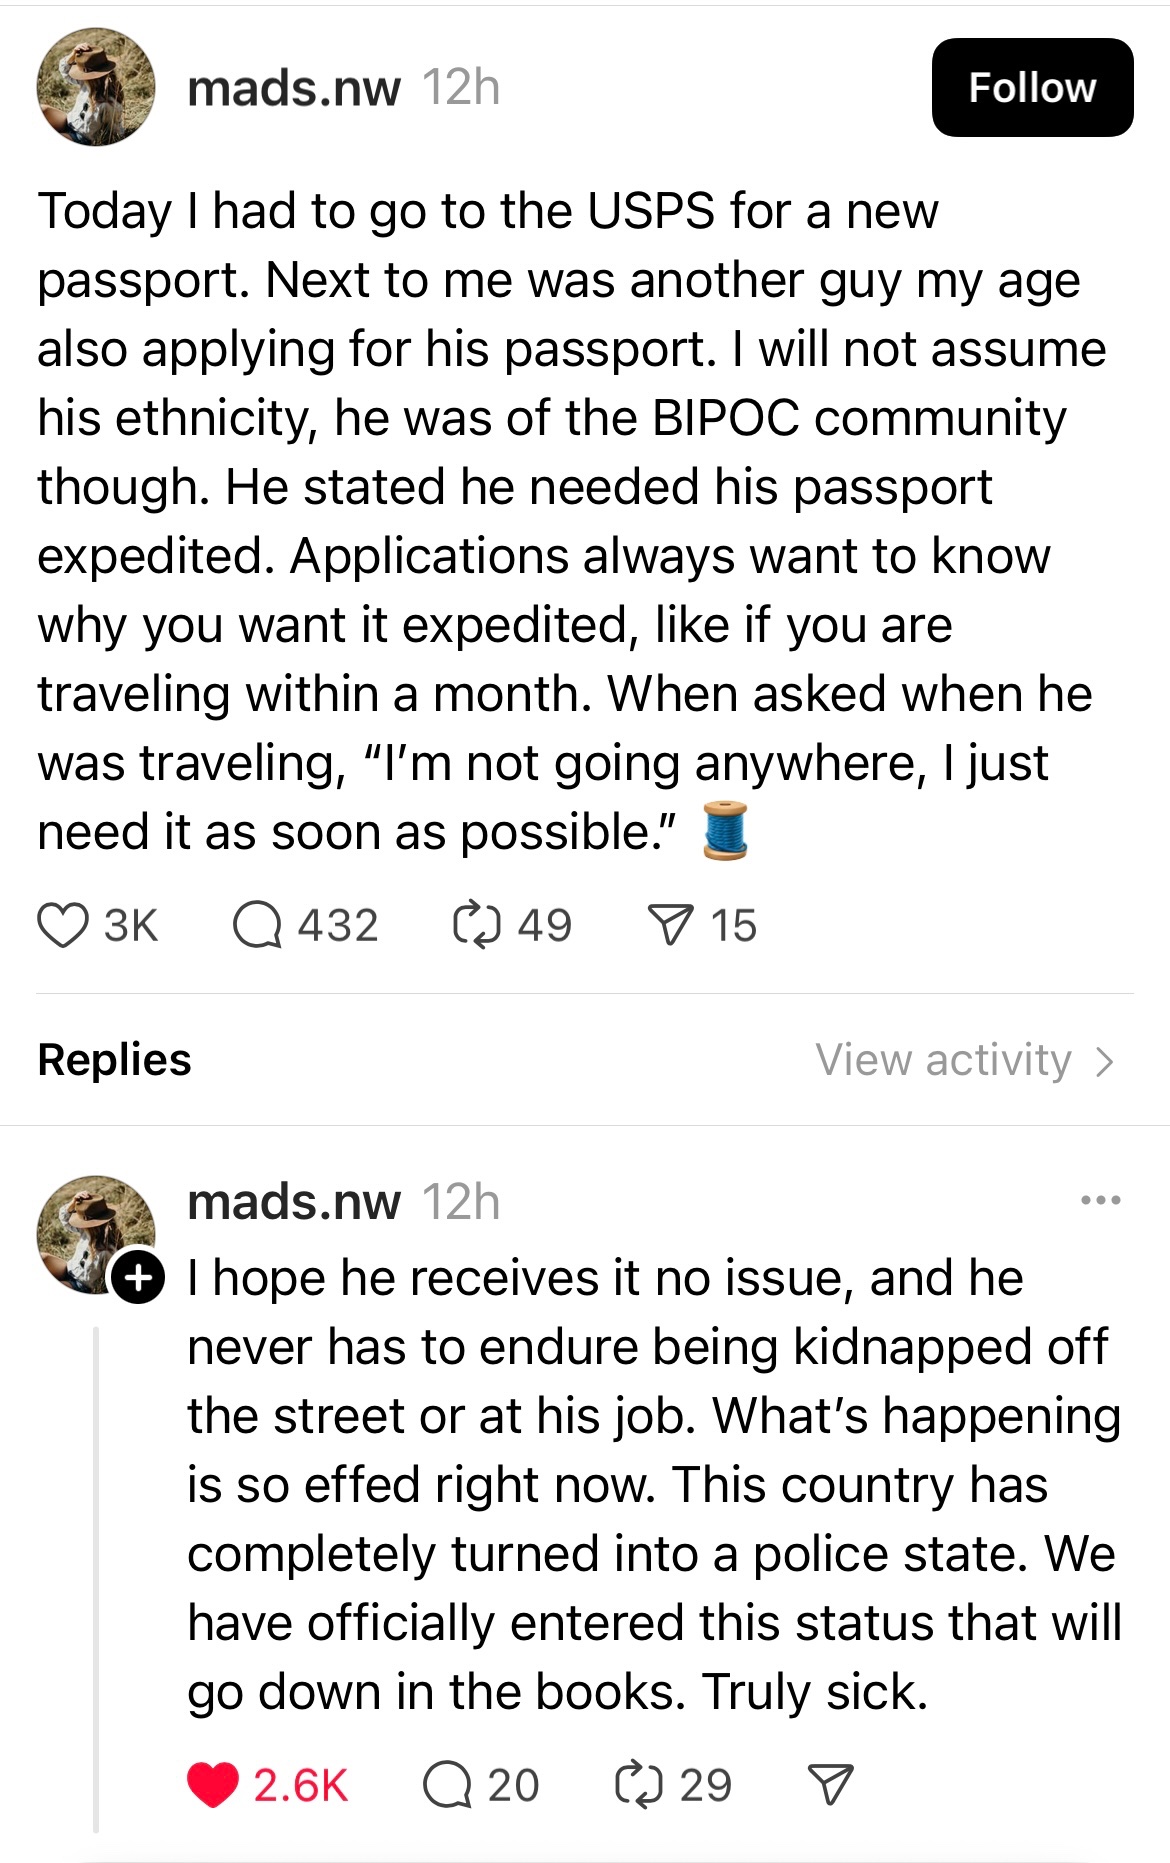Open comments on the reply post
Image resolution: width=1170 pixels, height=1863 pixels.
447,1785
